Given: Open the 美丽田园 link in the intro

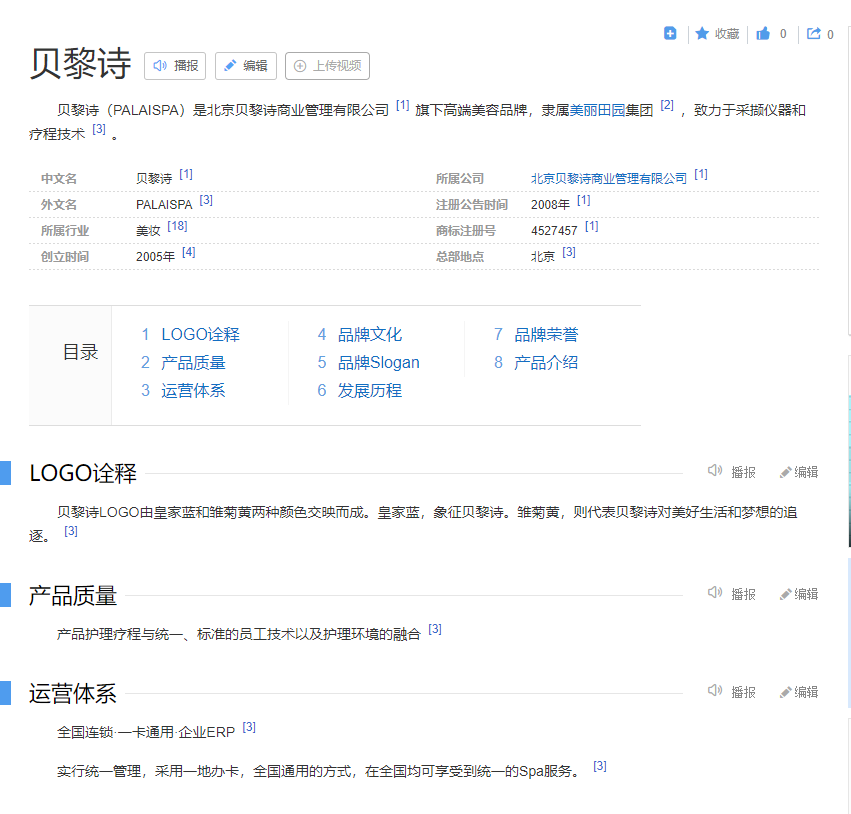Looking at the screenshot, I should [597, 110].
